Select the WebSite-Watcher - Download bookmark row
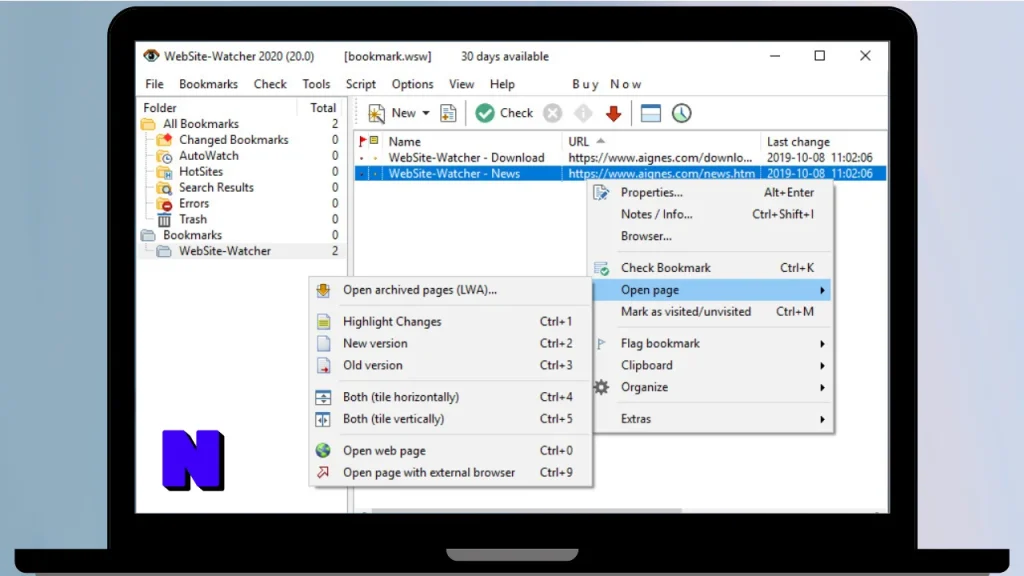This screenshot has height=576, width=1024. tap(620, 157)
